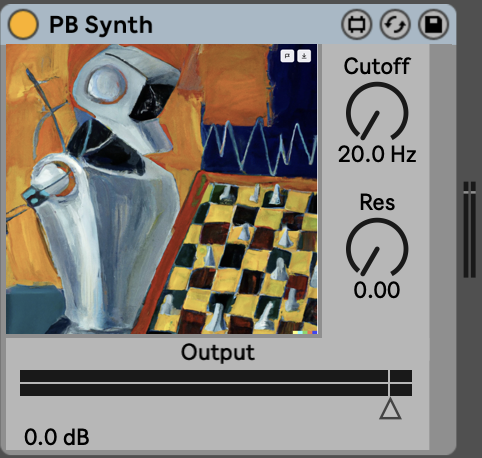Screen dimensions: 482x458
Task: Click the Output level meter bar
Action: click(216, 383)
